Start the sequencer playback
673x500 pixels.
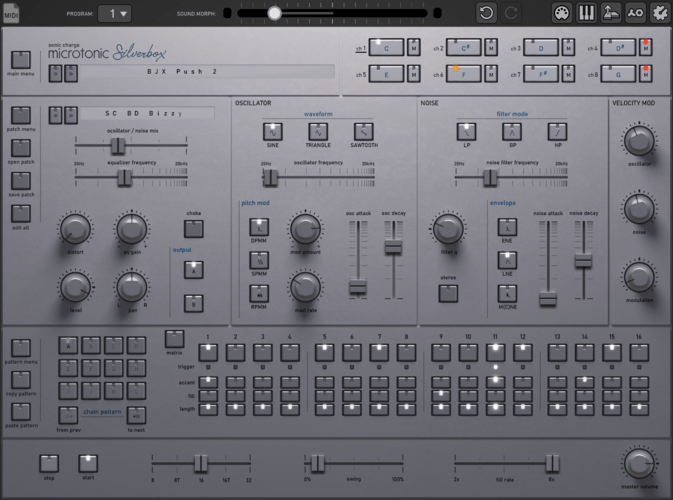(88, 464)
